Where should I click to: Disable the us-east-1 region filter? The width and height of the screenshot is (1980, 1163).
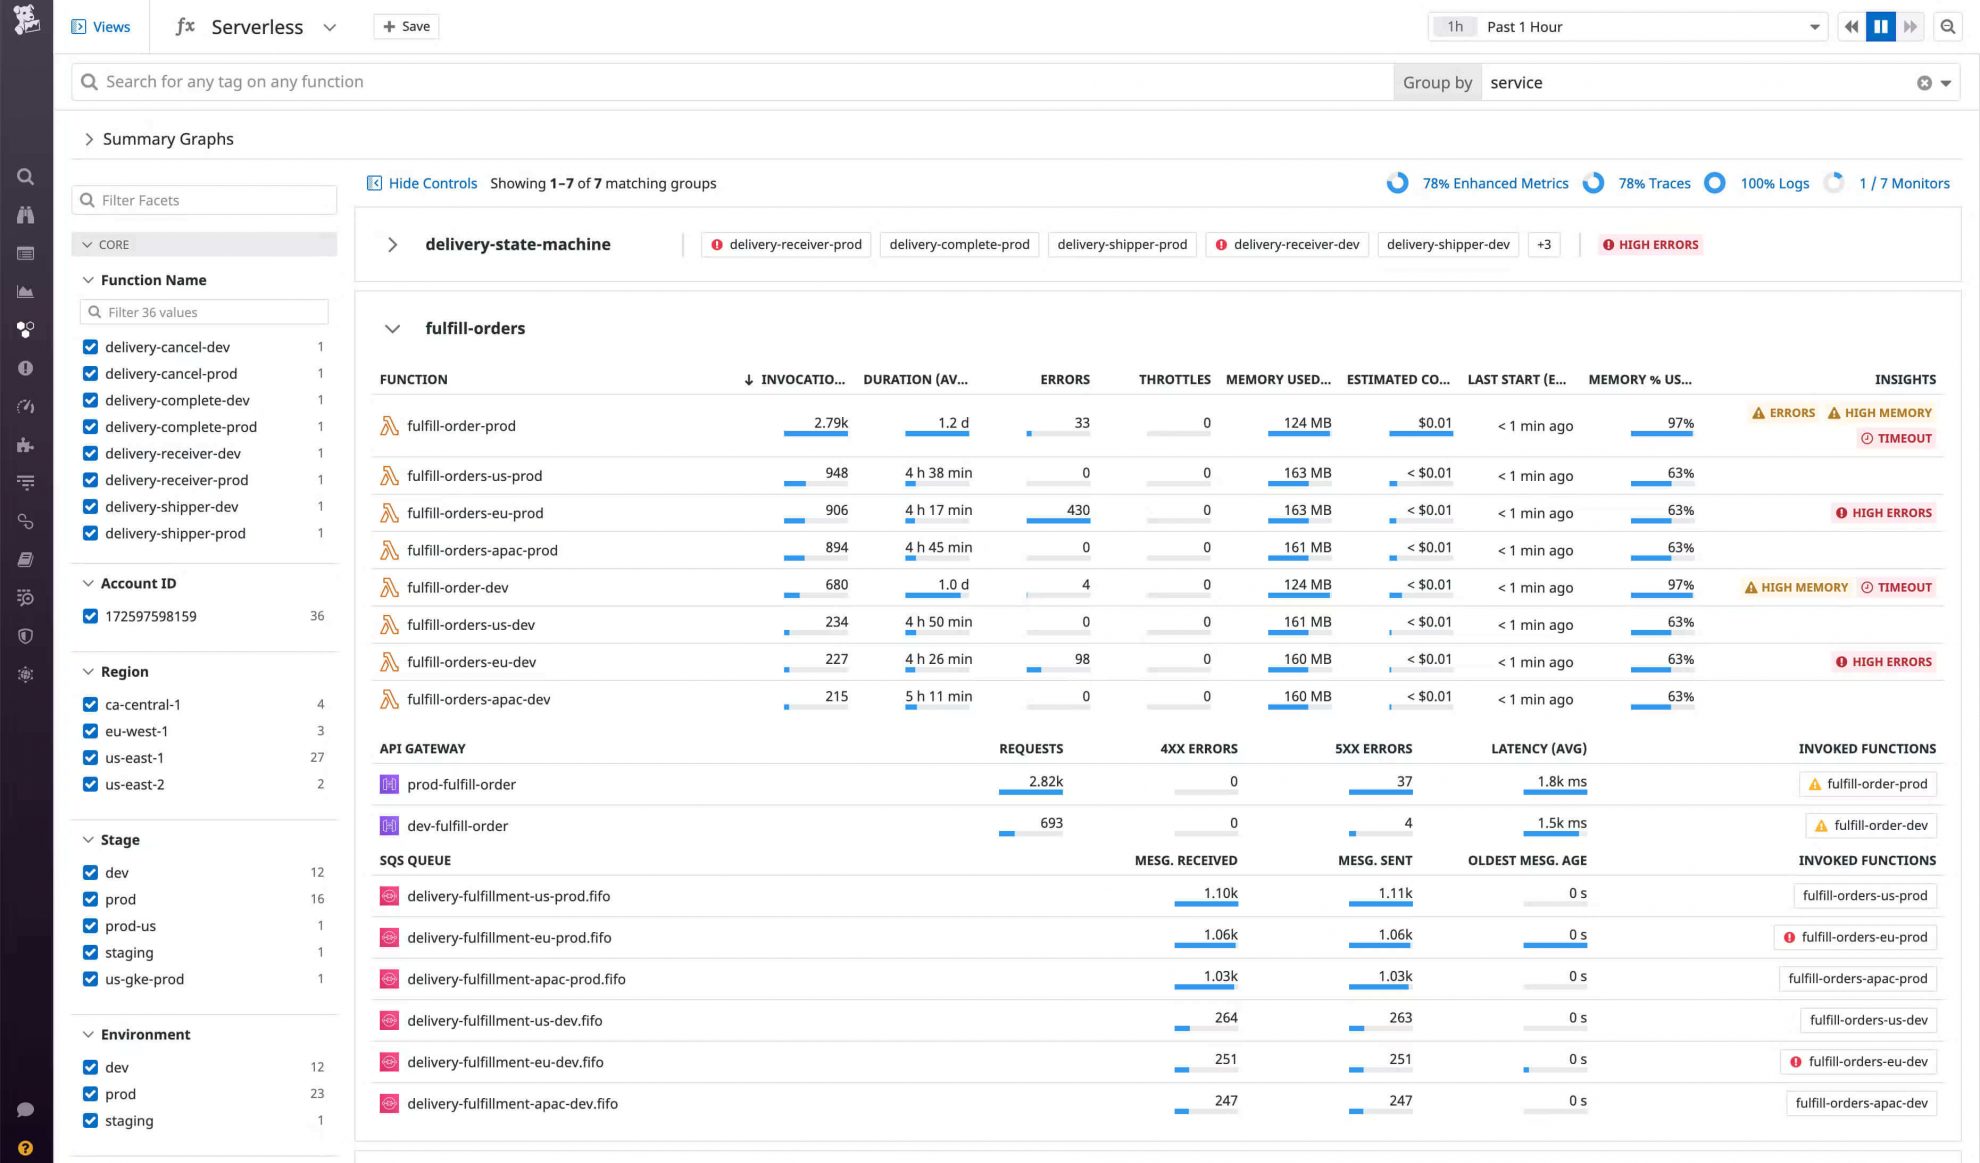[90, 757]
